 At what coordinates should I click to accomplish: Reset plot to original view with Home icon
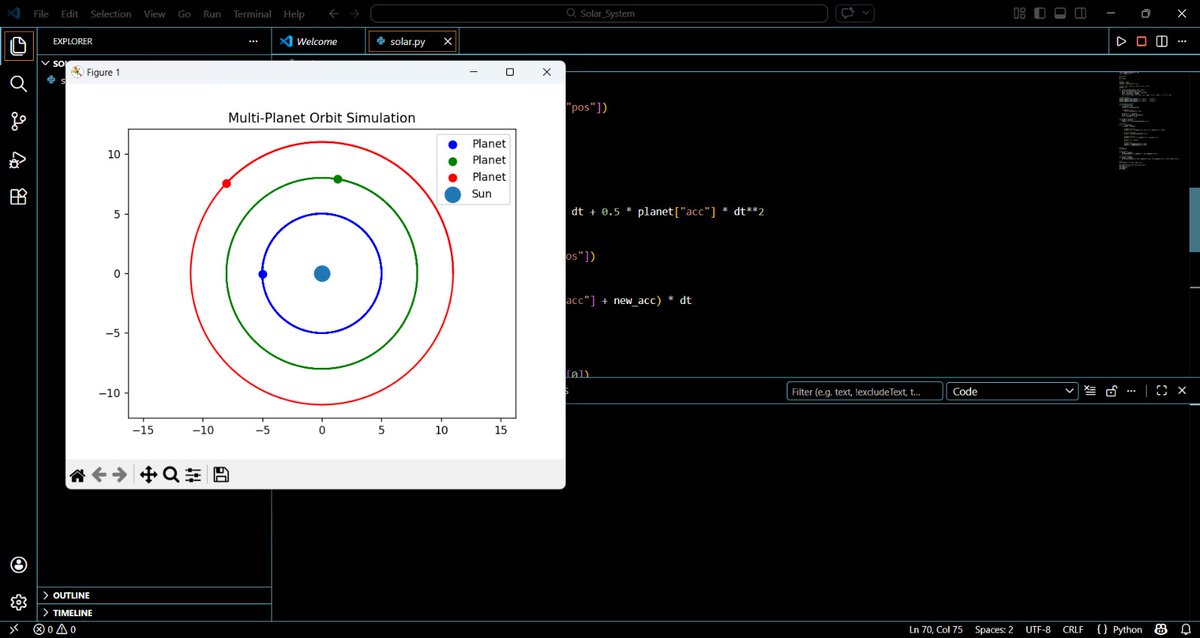tap(77, 475)
